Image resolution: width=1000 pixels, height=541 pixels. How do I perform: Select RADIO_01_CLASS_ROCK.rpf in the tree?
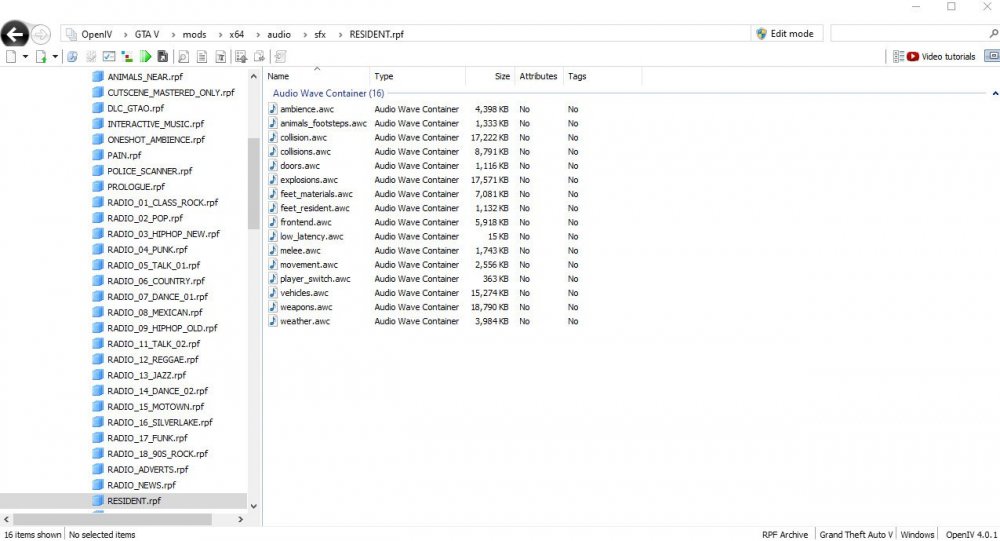point(163,202)
